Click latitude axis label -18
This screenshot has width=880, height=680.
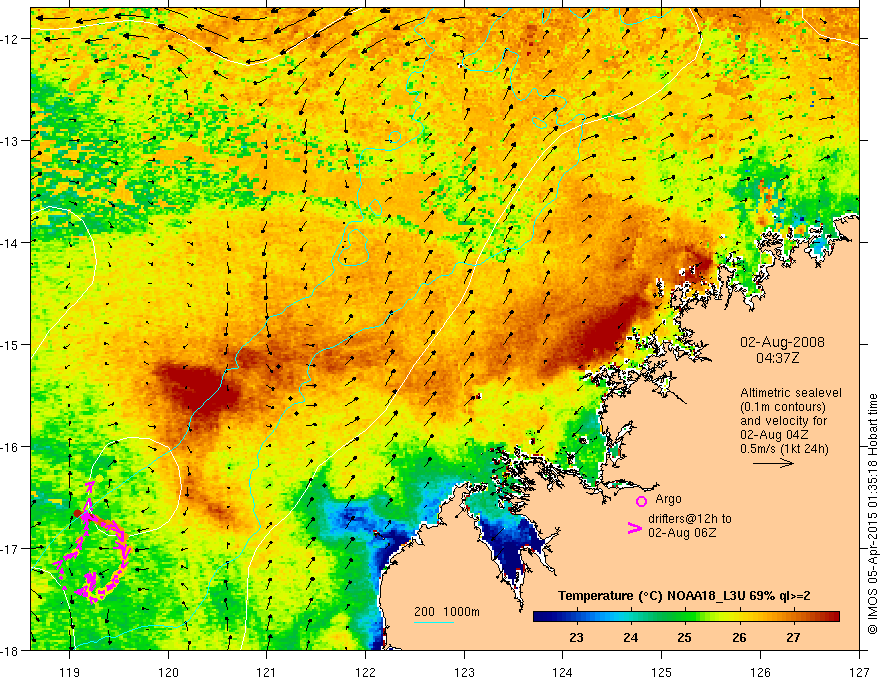coord(11,650)
